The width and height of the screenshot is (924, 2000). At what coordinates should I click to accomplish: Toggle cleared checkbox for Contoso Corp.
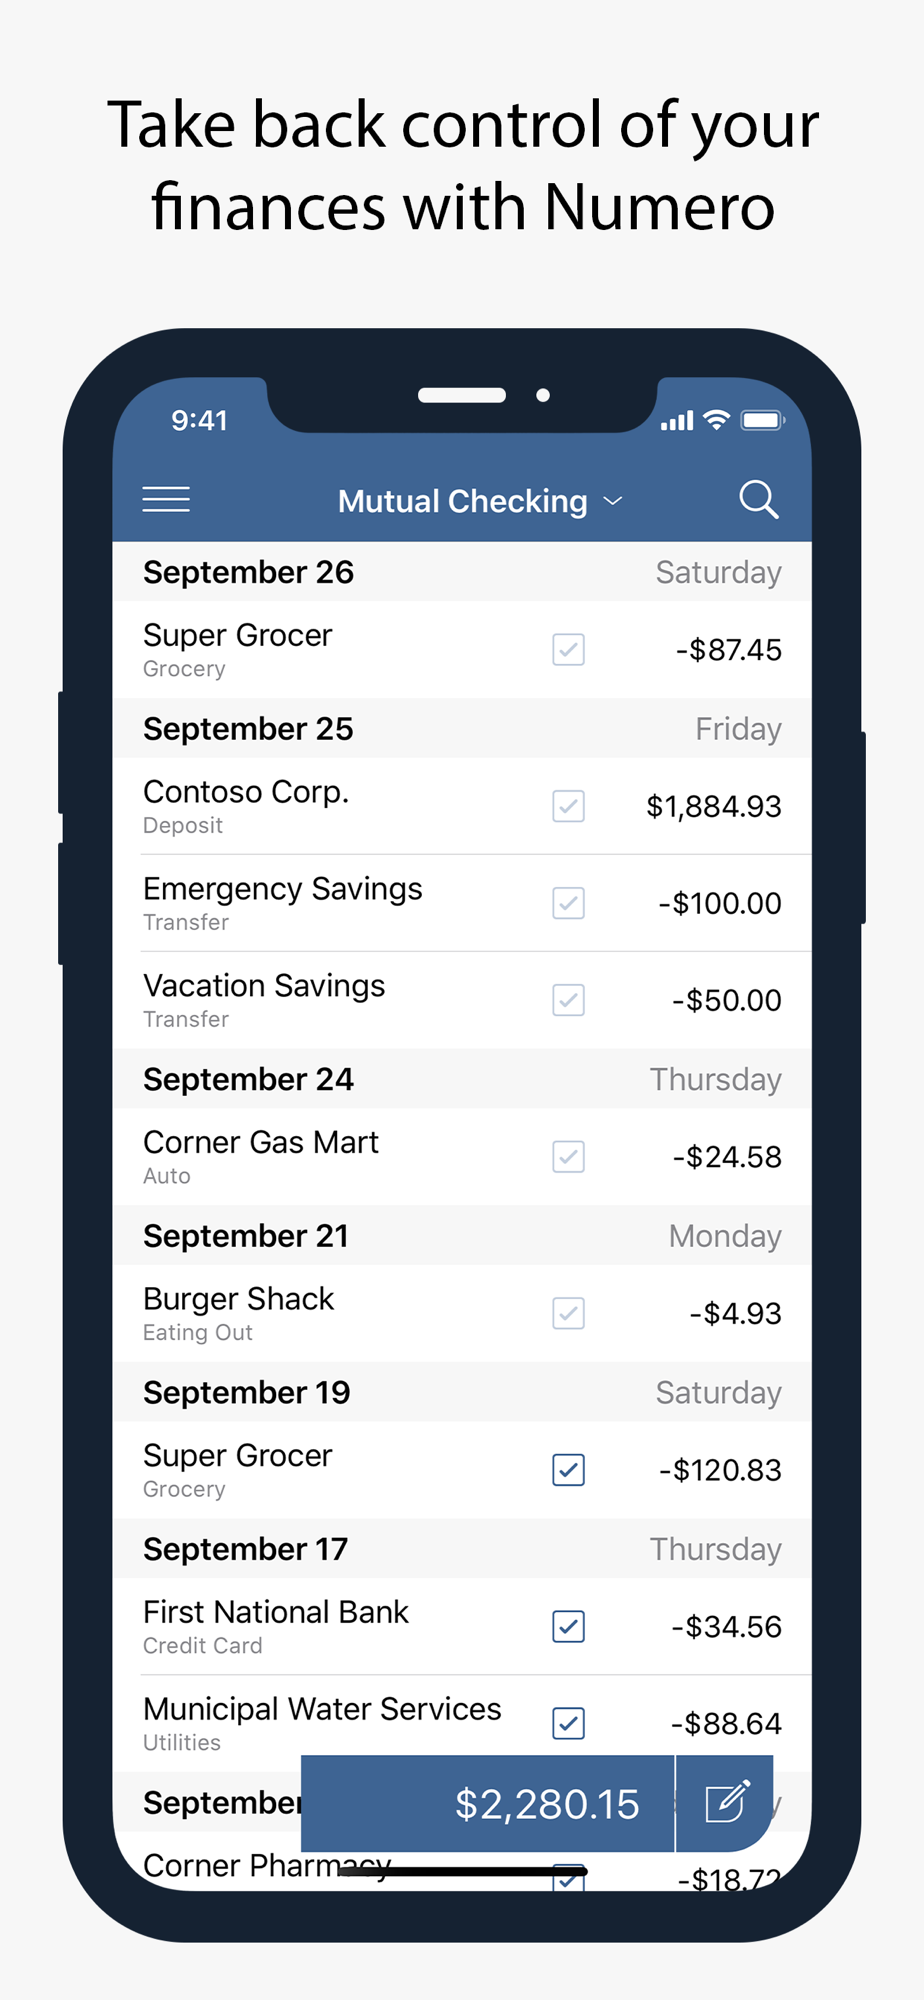tap(568, 806)
